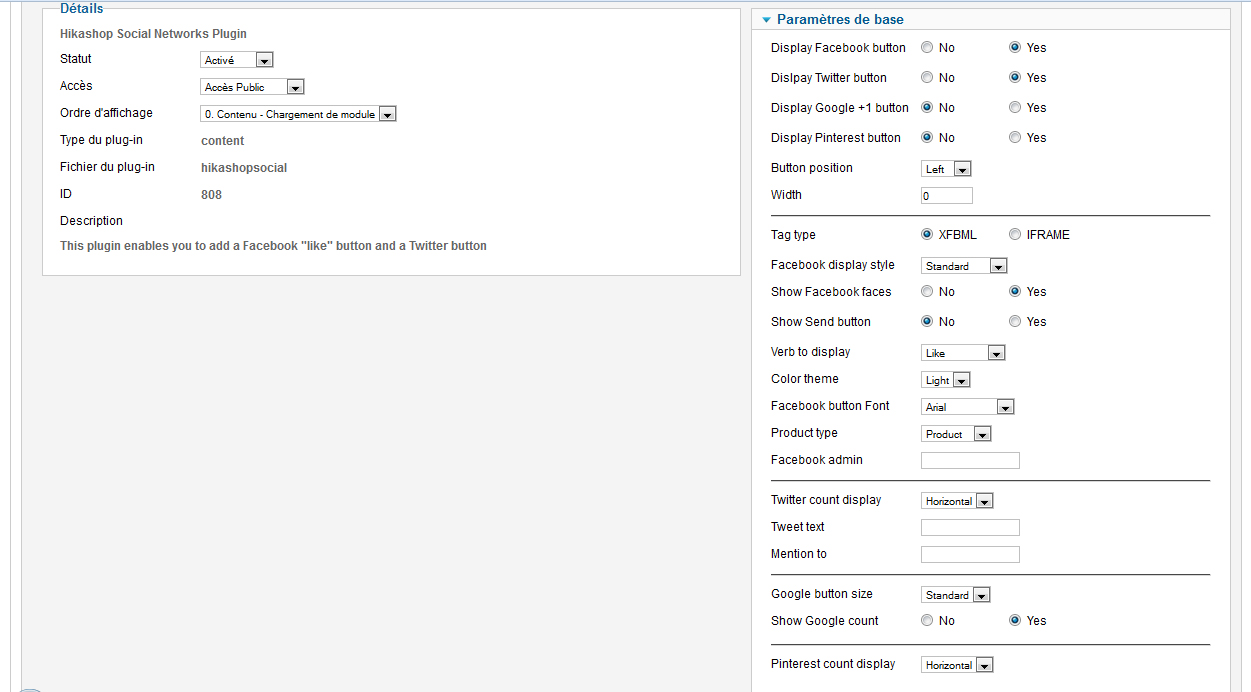1251x692 pixels.
Task: Click the Show Google count label
Action: pyautogui.click(x=825, y=621)
